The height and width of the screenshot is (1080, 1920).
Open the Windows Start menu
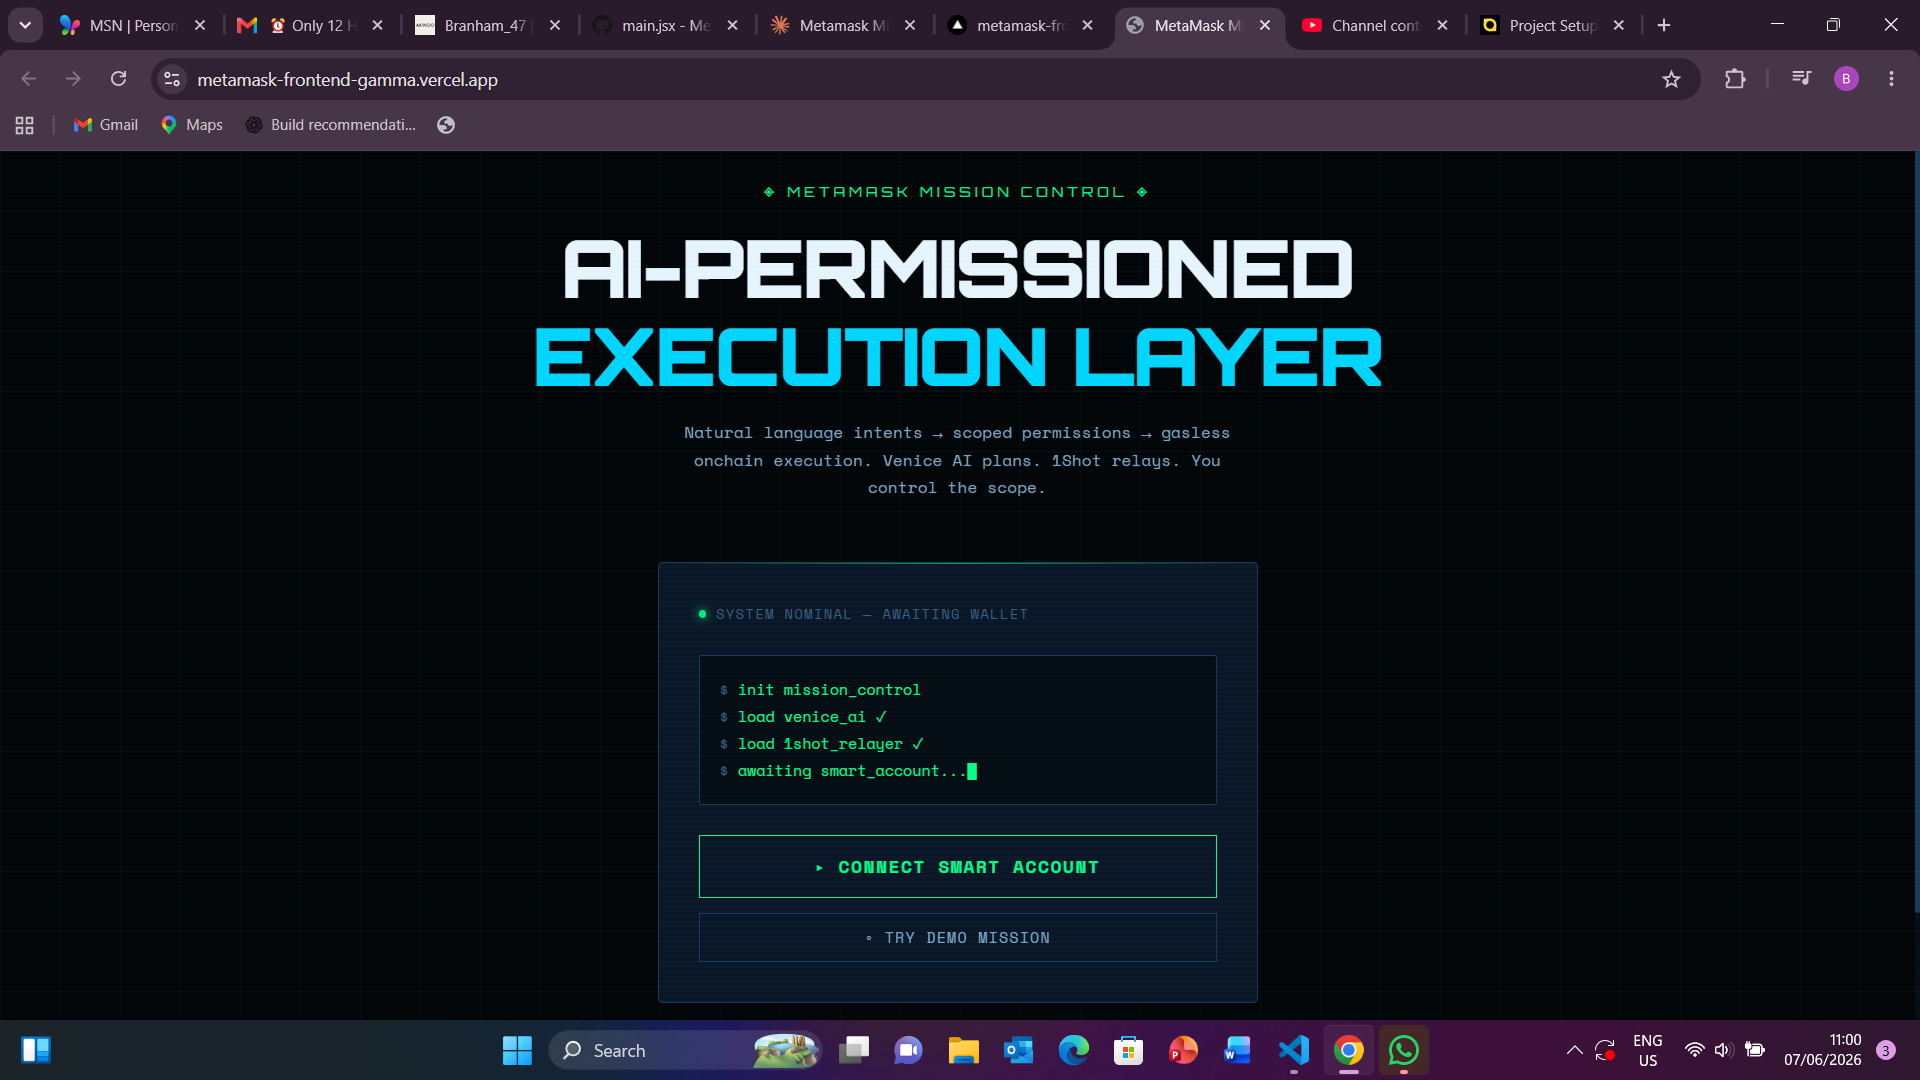coord(517,1050)
